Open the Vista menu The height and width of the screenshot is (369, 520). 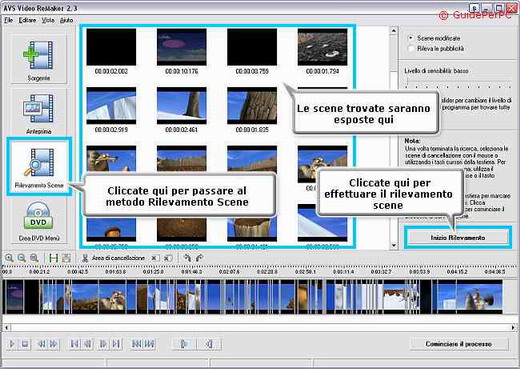click(48, 20)
